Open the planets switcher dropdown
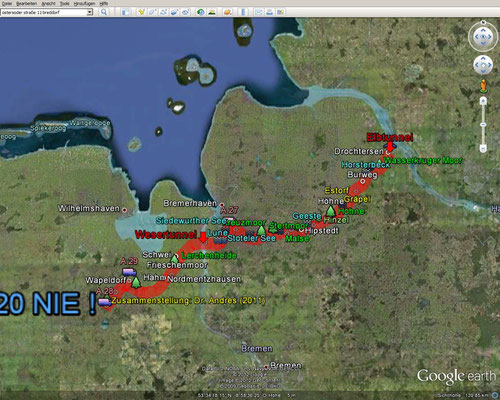The image size is (500, 400). (x=228, y=12)
